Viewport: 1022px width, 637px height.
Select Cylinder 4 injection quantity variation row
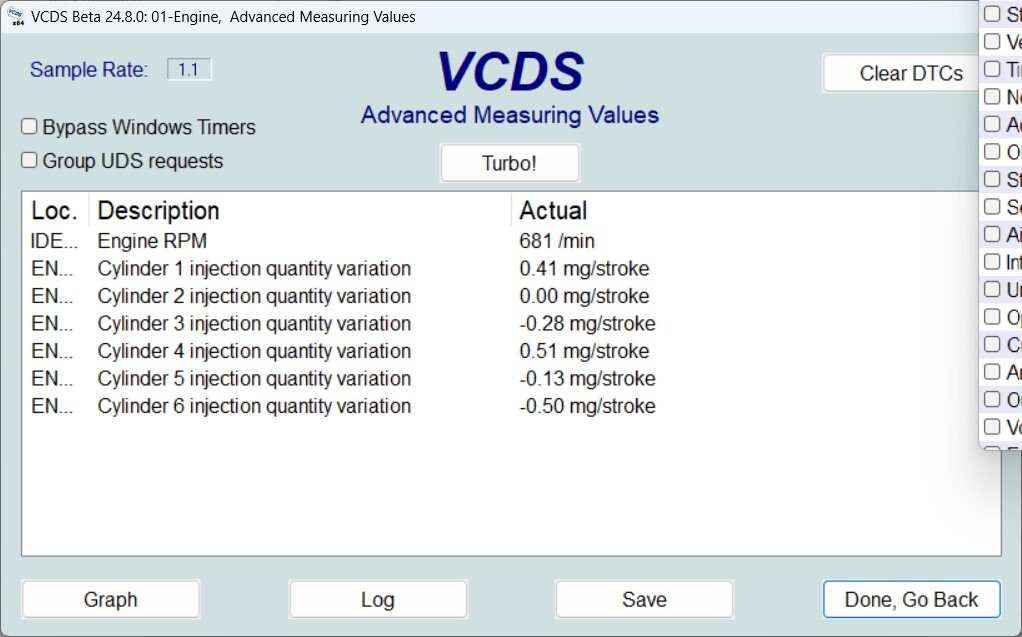(254, 351)
